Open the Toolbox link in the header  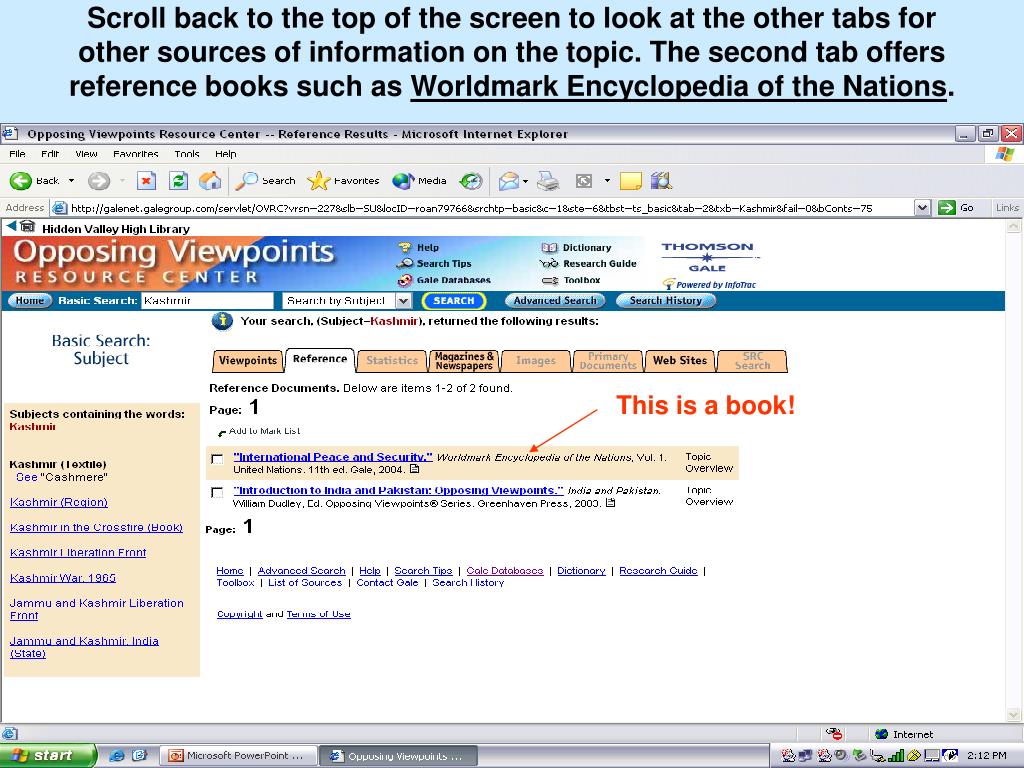(x=582, y=280)
